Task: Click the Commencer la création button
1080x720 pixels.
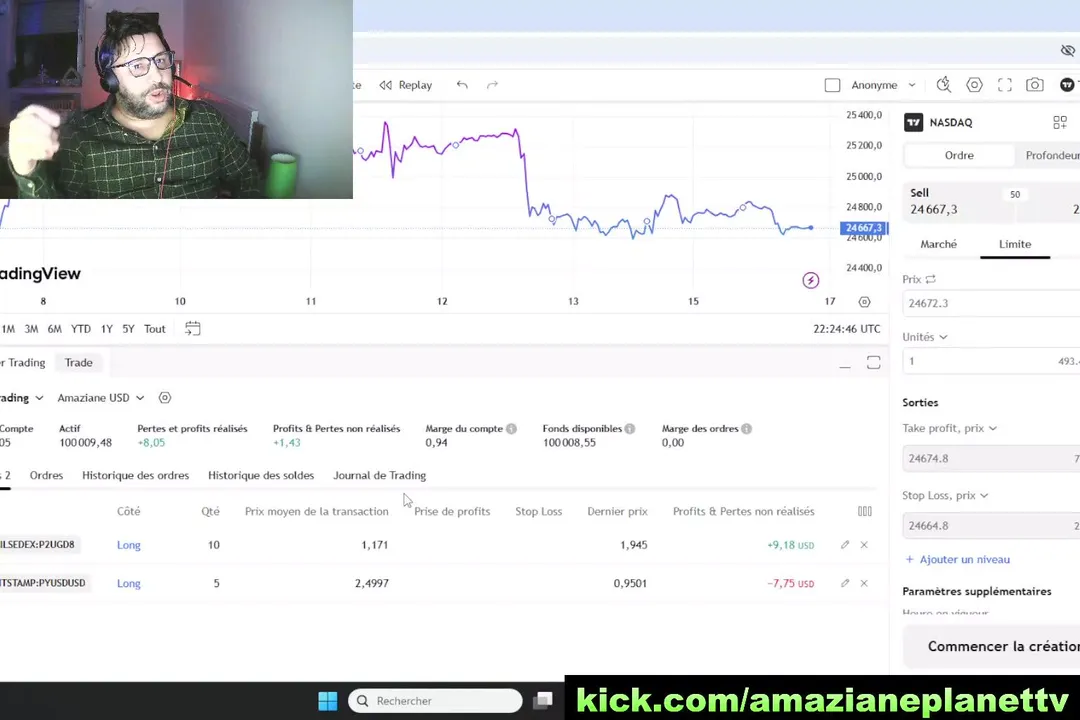Action: click(x=992, y=646)
